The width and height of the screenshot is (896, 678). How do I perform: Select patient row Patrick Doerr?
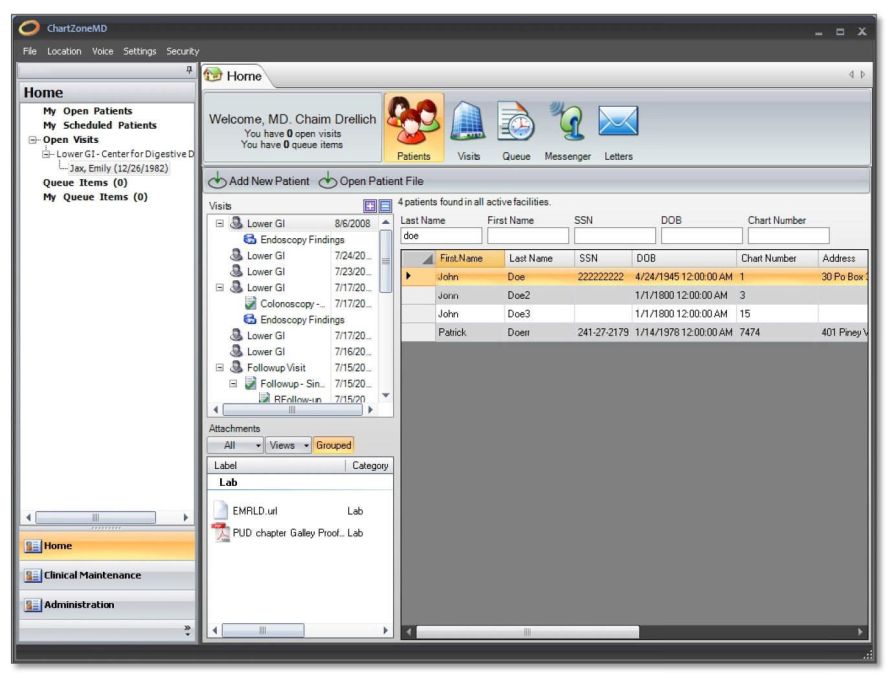point(634,333)
